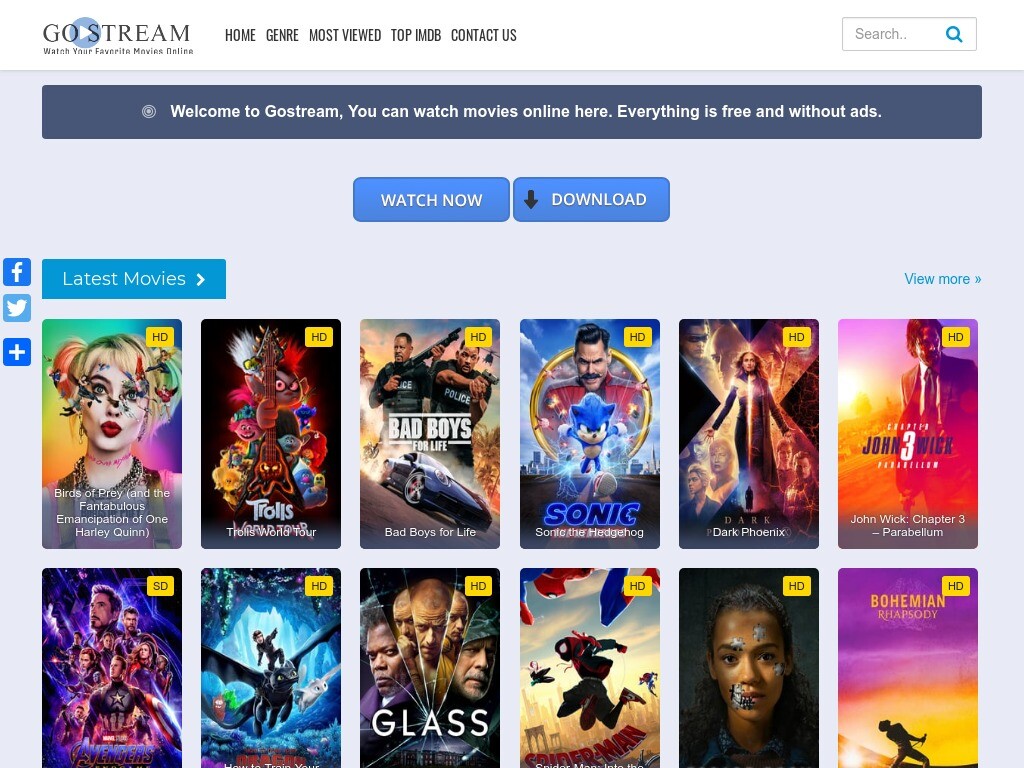Click the View more link
Screen dimensions: 1024x768
pyautogui.click(x=942, y=279)
